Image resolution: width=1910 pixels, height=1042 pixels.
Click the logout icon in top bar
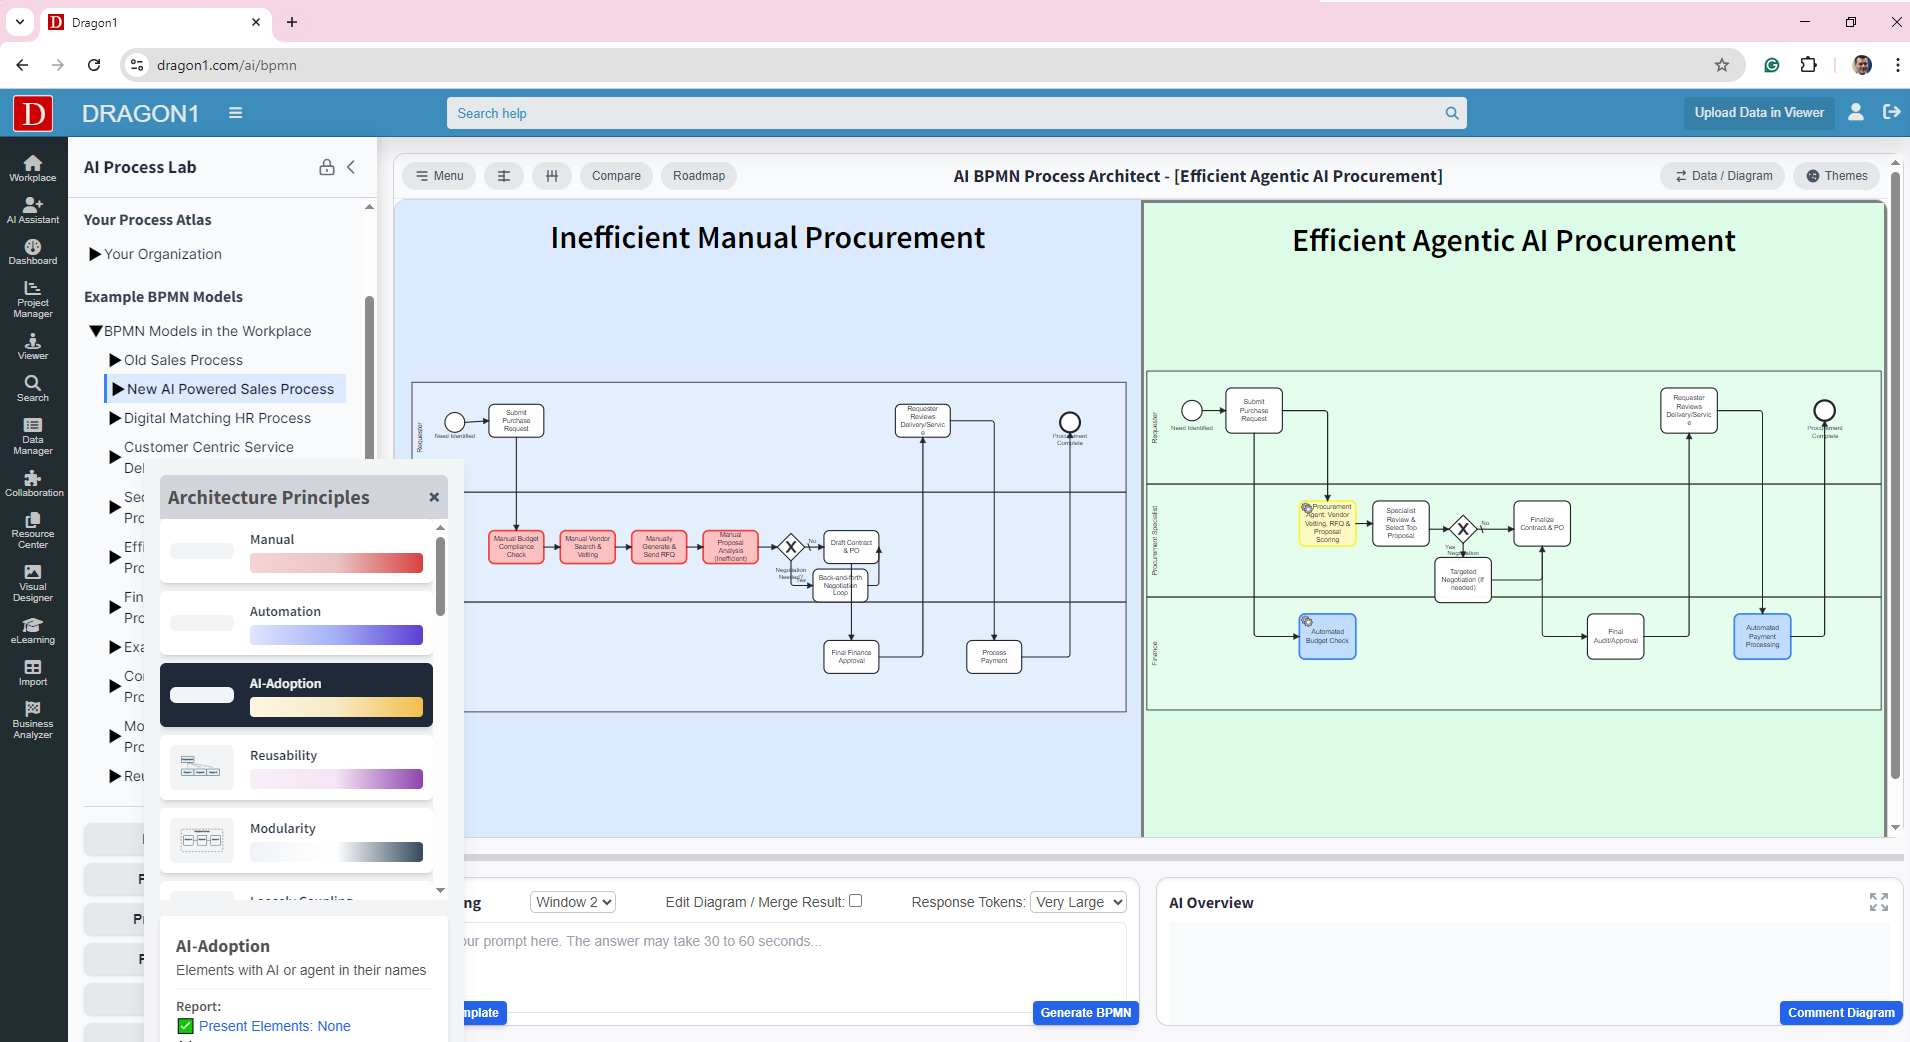click(x=1891, y=112)
